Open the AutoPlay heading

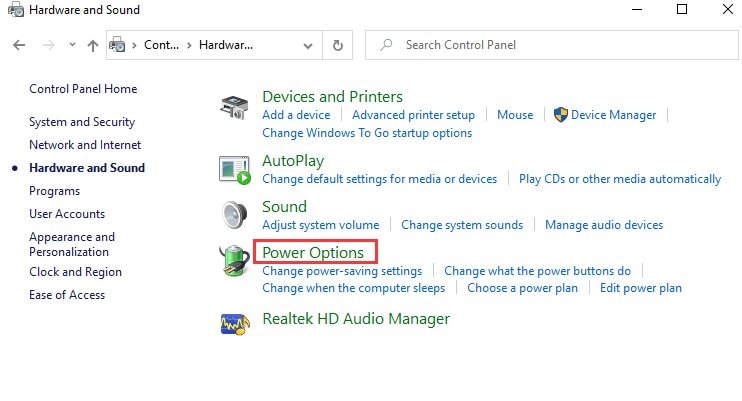point(293,161)
